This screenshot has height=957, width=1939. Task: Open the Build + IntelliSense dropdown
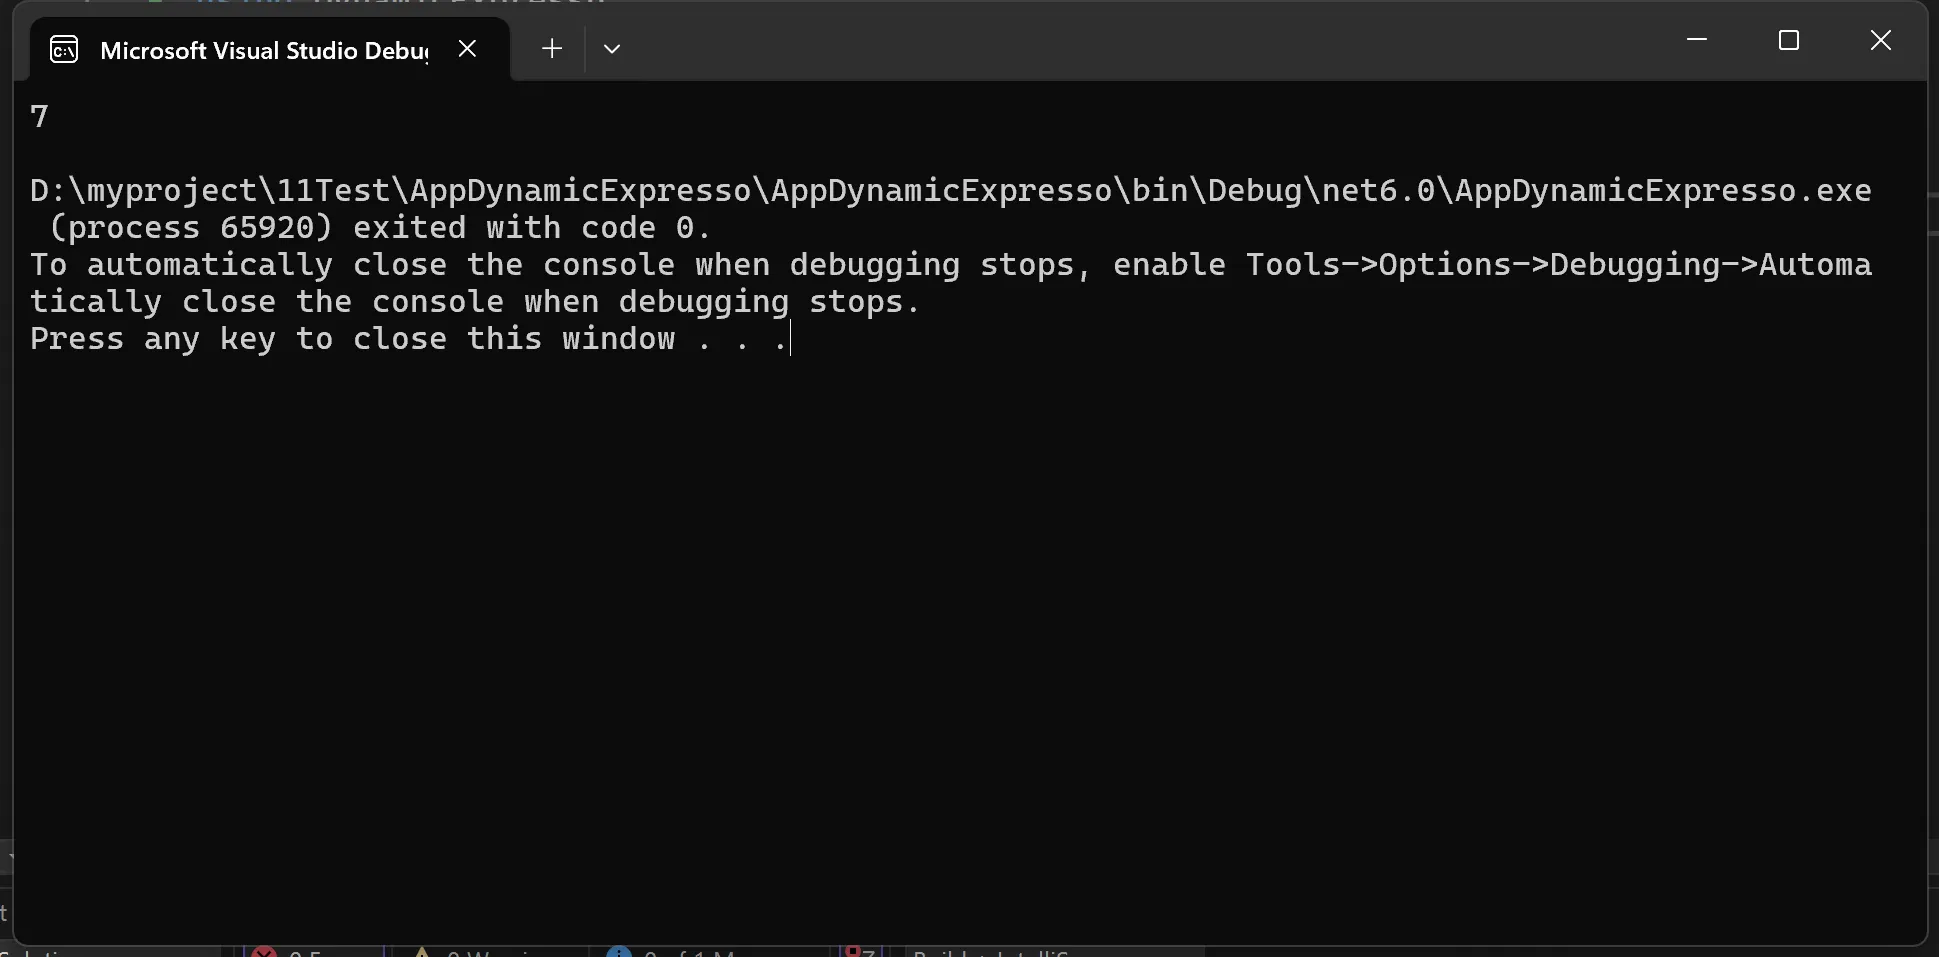(x=1054, y=952)
